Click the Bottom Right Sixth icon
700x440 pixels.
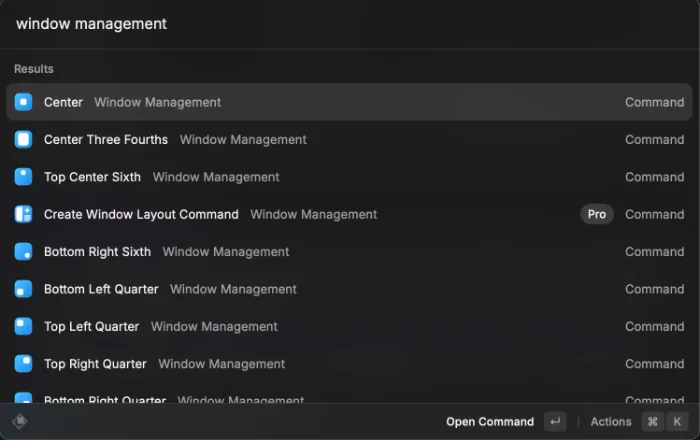click(24, 252)
